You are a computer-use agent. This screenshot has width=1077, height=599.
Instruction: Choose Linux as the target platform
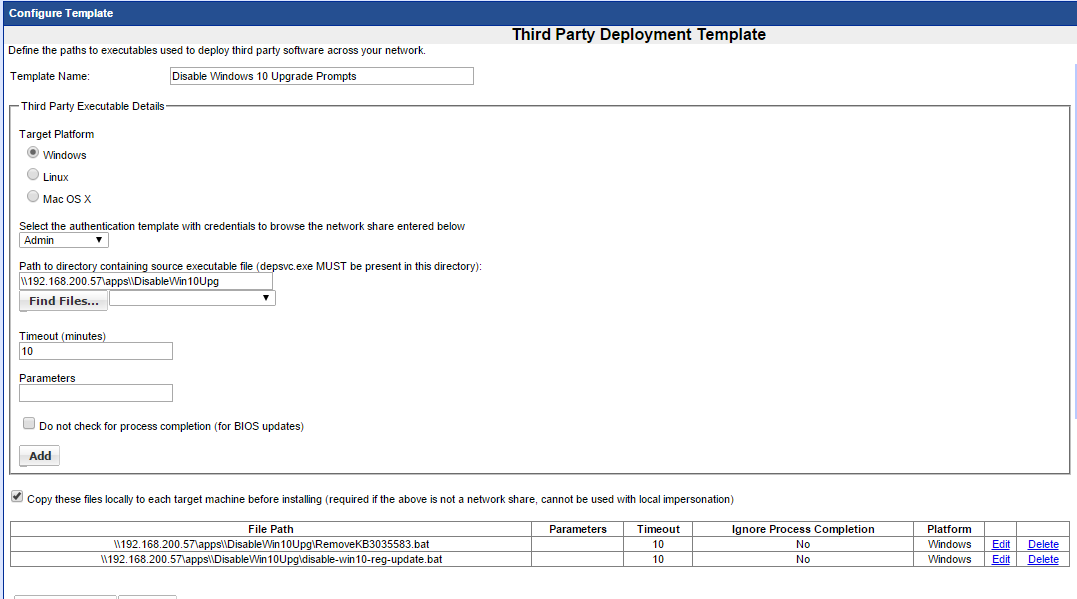33,175
